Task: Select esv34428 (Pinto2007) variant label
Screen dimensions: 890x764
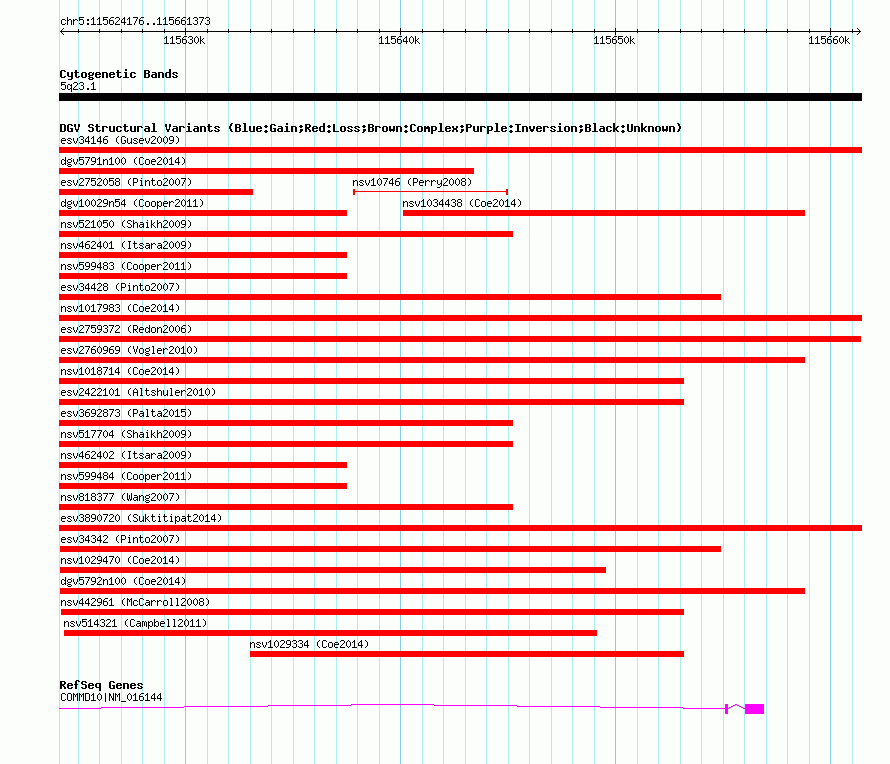Action: coord(120,287)
